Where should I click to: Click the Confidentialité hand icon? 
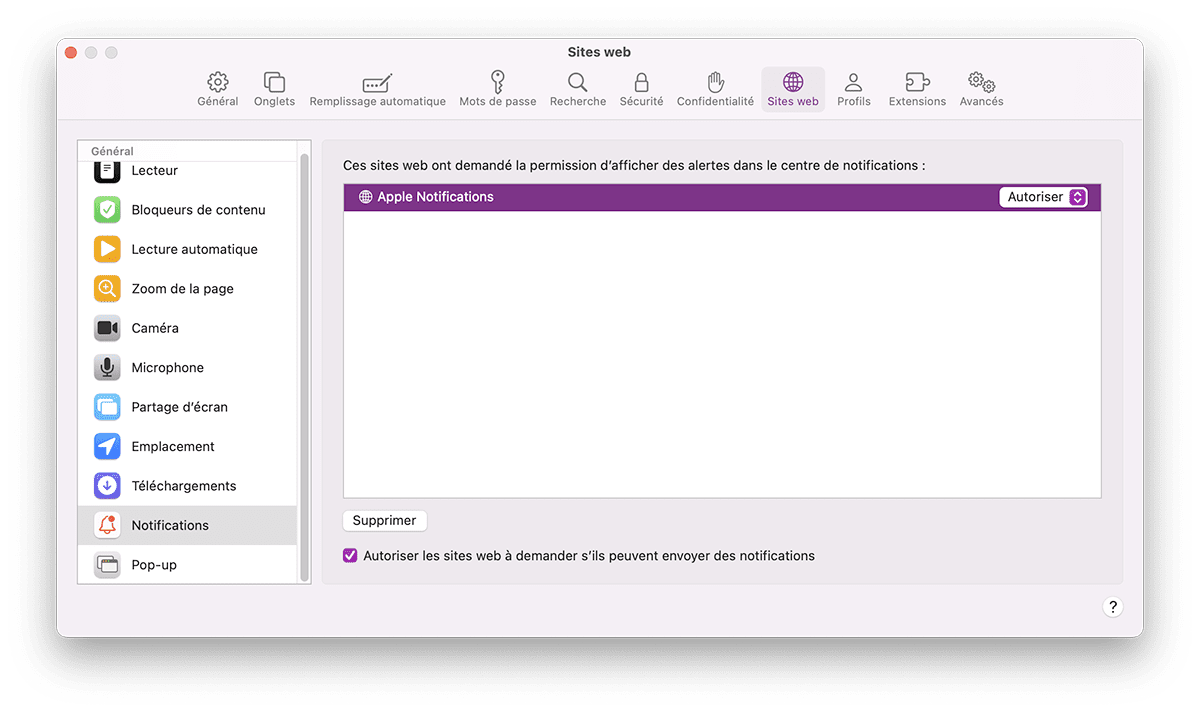coord(715,88)
